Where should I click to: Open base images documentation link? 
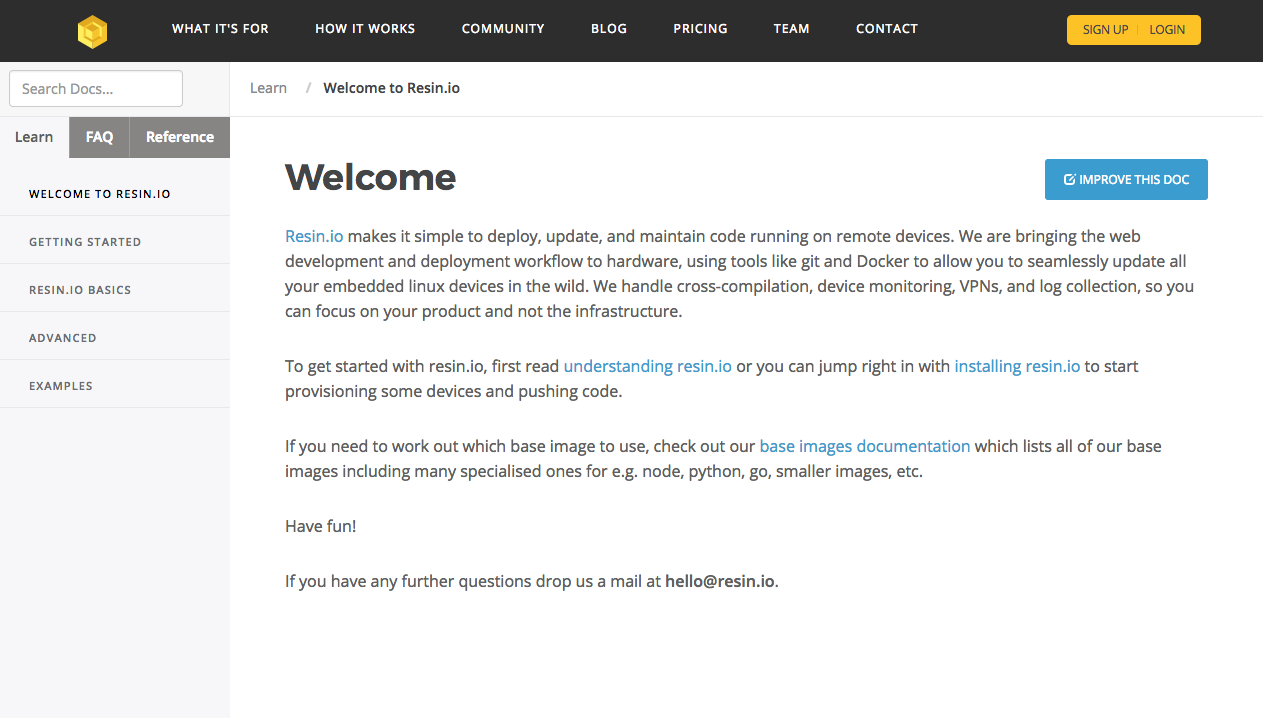tap(865, 446)
